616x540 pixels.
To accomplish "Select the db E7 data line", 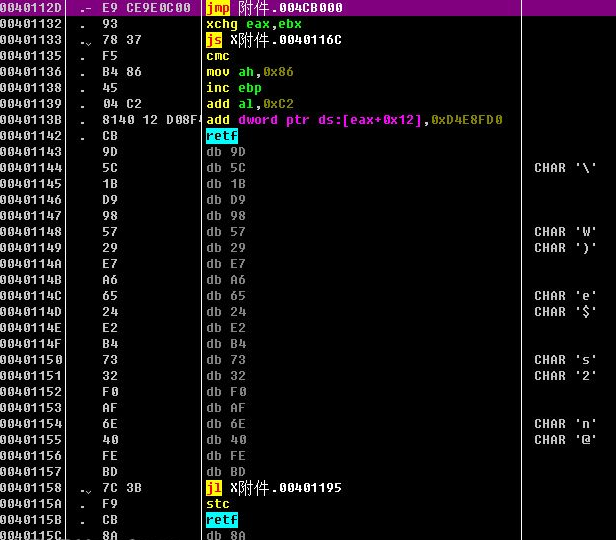I will 226,264.
